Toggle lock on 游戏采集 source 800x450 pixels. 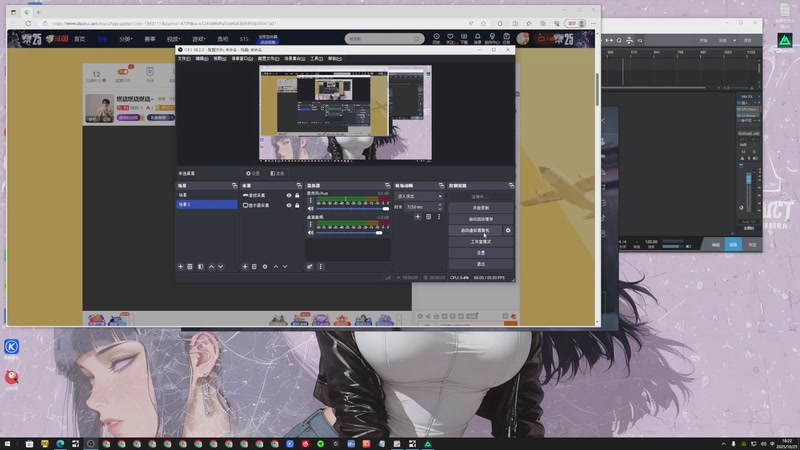coord(297,195)
